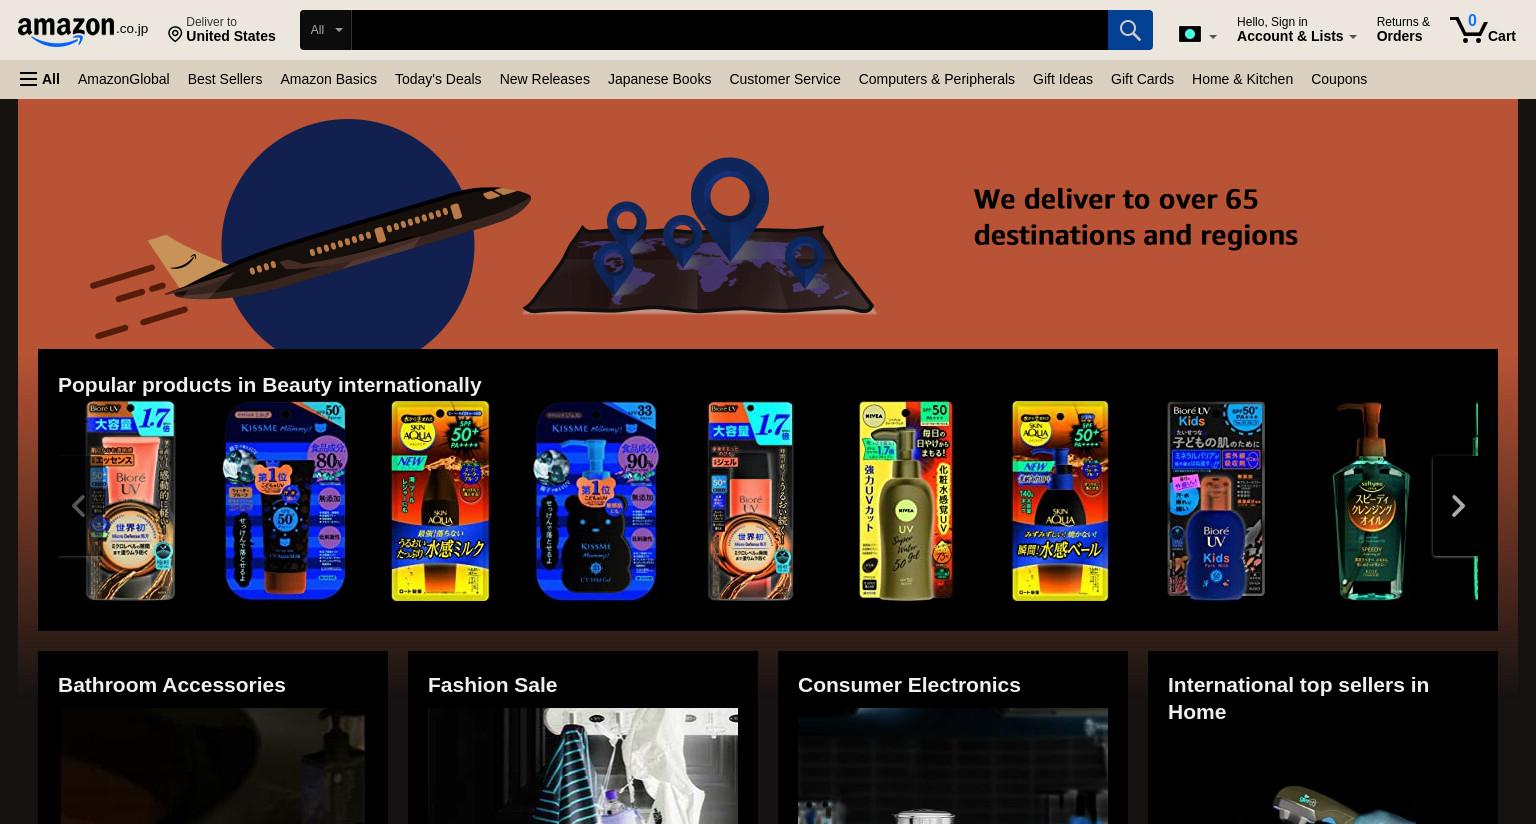Open Fashion Sale card image
Viewport: 1536px width, 824px height.
[583, 767]
